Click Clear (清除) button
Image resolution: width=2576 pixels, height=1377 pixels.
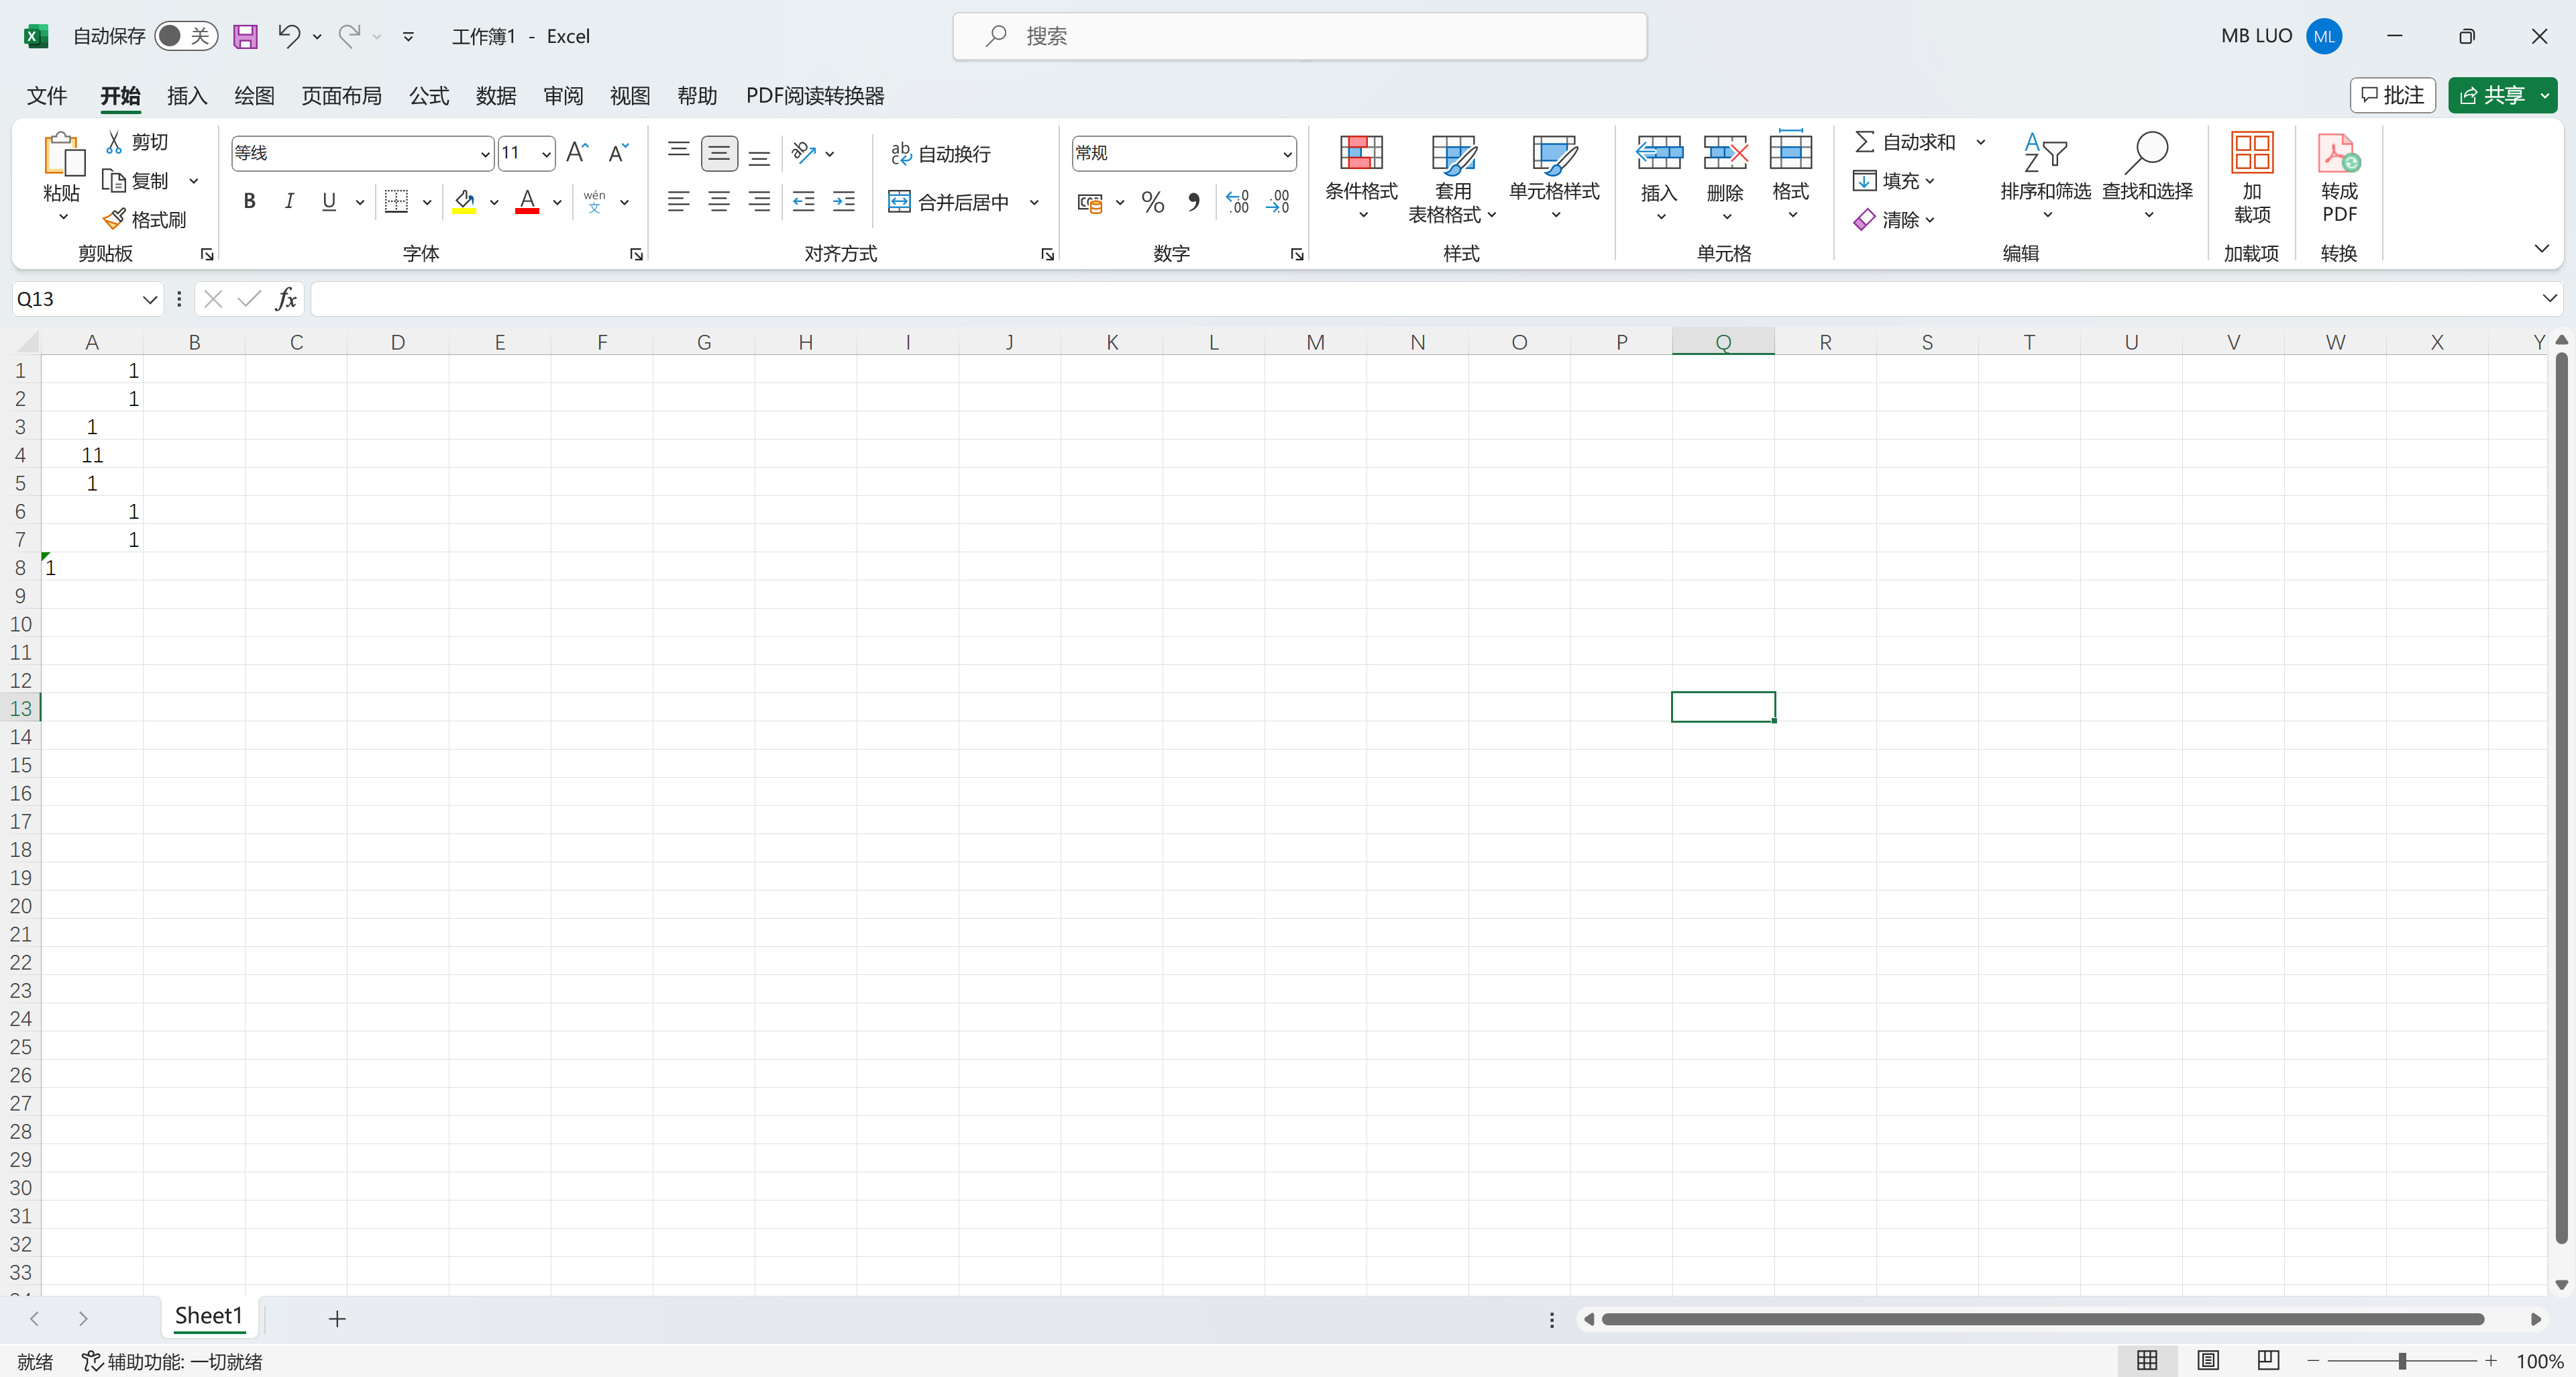(x=1893, y=220)
